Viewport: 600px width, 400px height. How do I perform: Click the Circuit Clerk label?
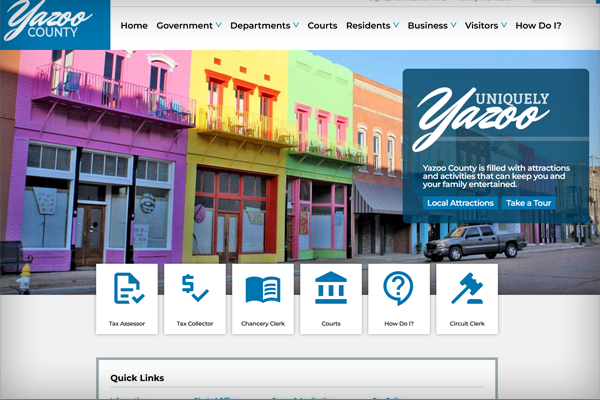[467, 323]
